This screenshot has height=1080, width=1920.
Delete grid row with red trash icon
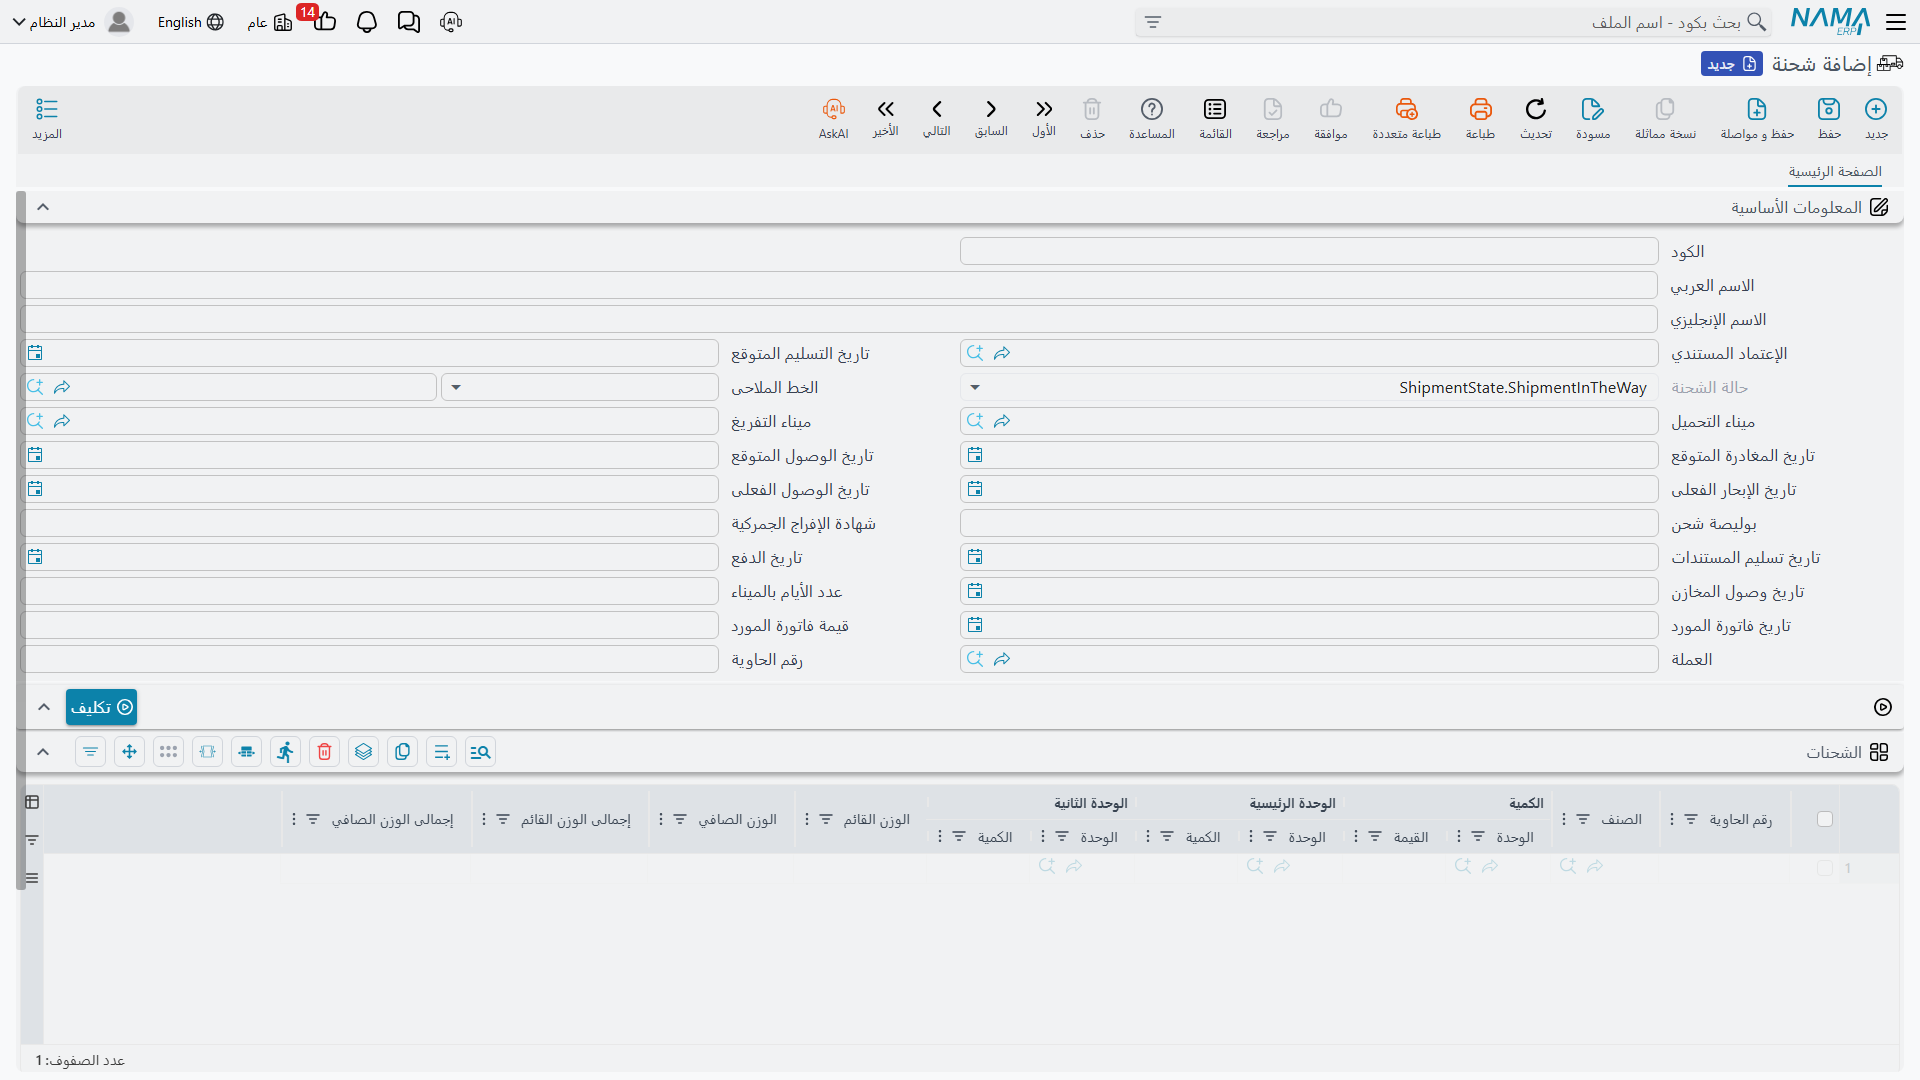point(325,752)
